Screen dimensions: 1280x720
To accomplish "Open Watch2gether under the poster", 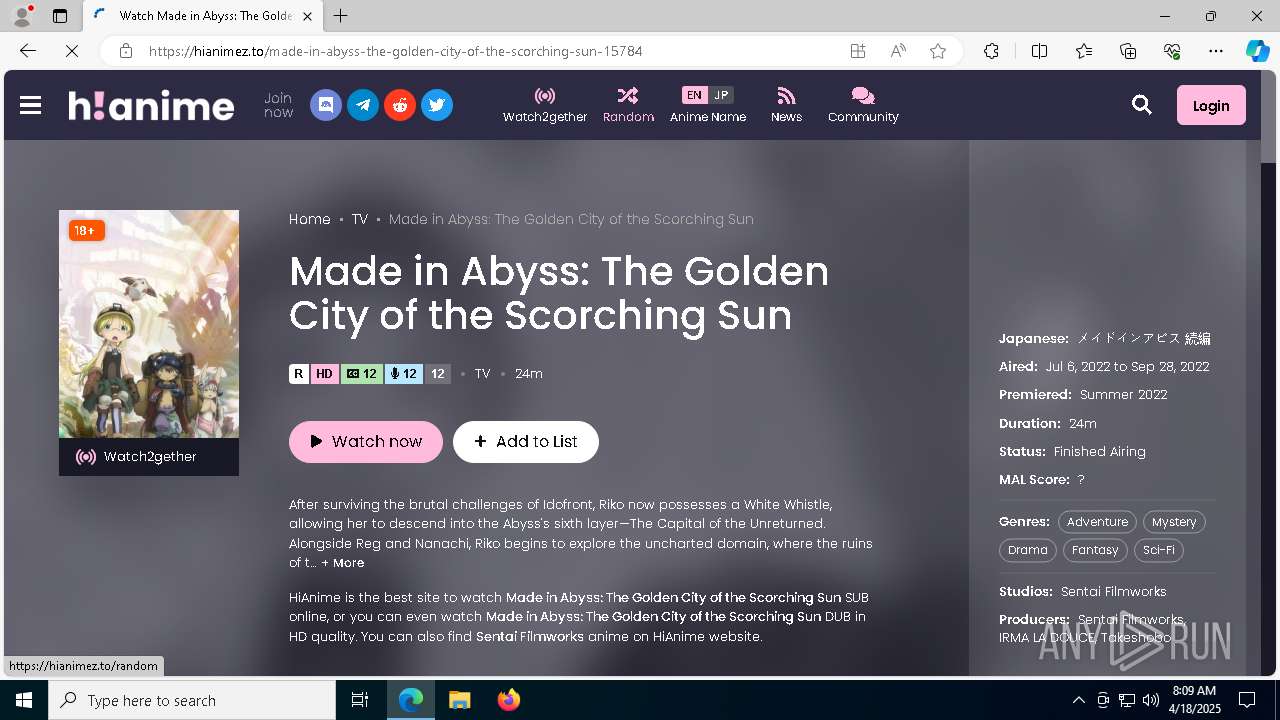I will (x=149, y=457).
